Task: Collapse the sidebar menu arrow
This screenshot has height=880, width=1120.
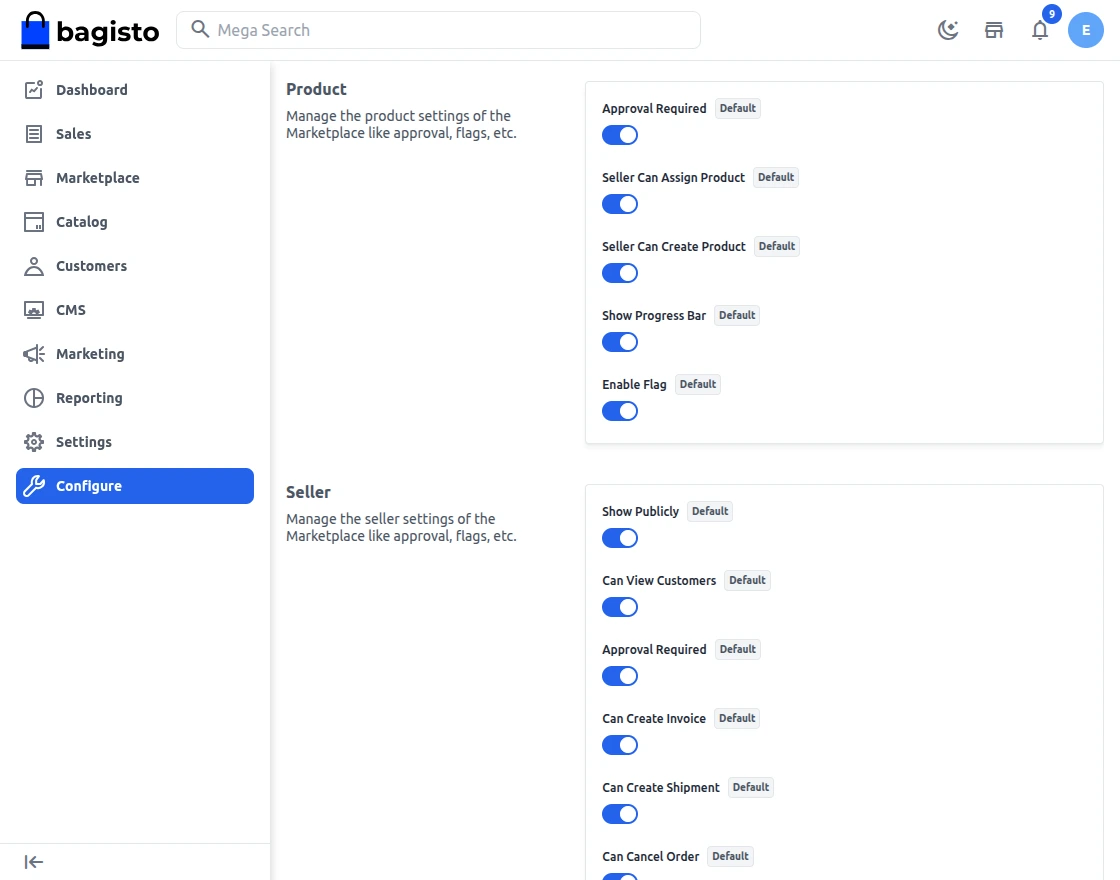Action: pos(34,862)
